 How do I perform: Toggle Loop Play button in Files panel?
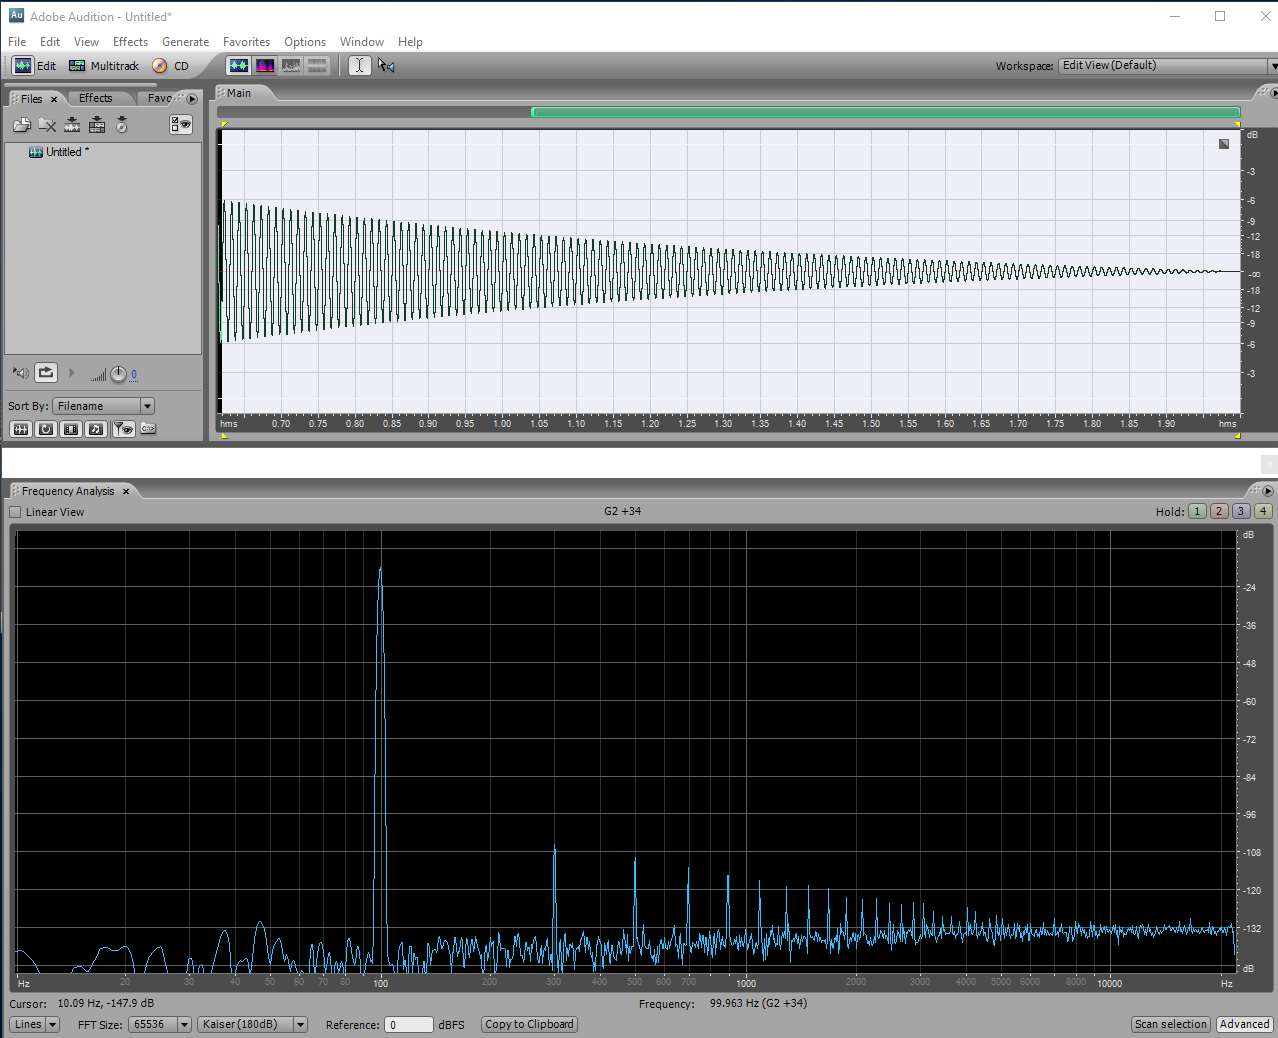[46, 373]
